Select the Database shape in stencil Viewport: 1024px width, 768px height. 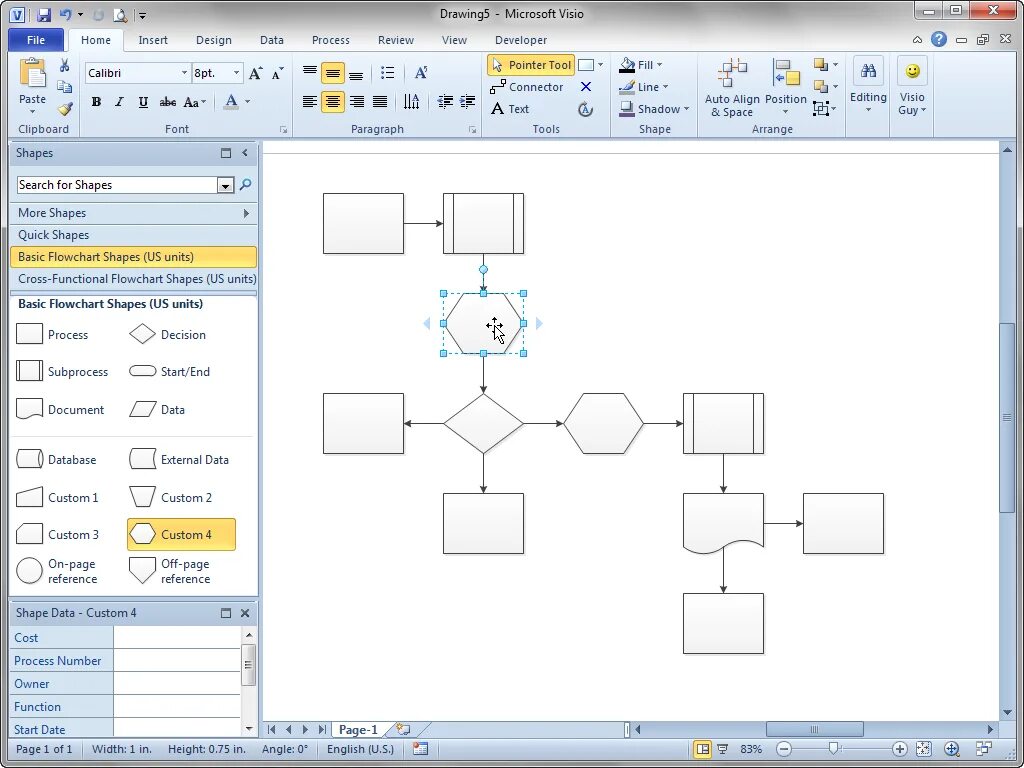point(56,460)
